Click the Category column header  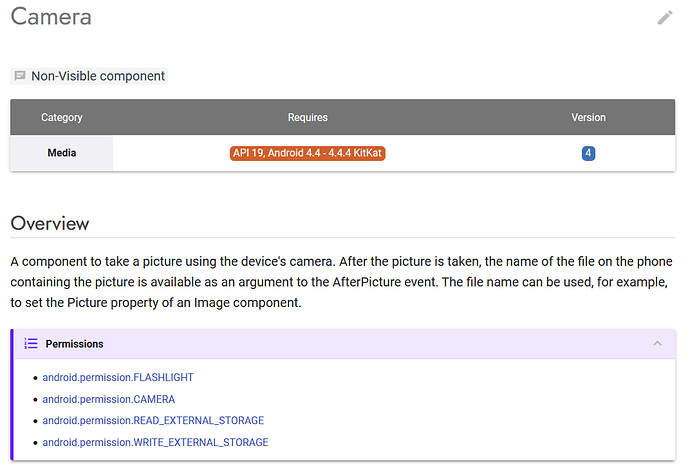(x=62, y=117)
